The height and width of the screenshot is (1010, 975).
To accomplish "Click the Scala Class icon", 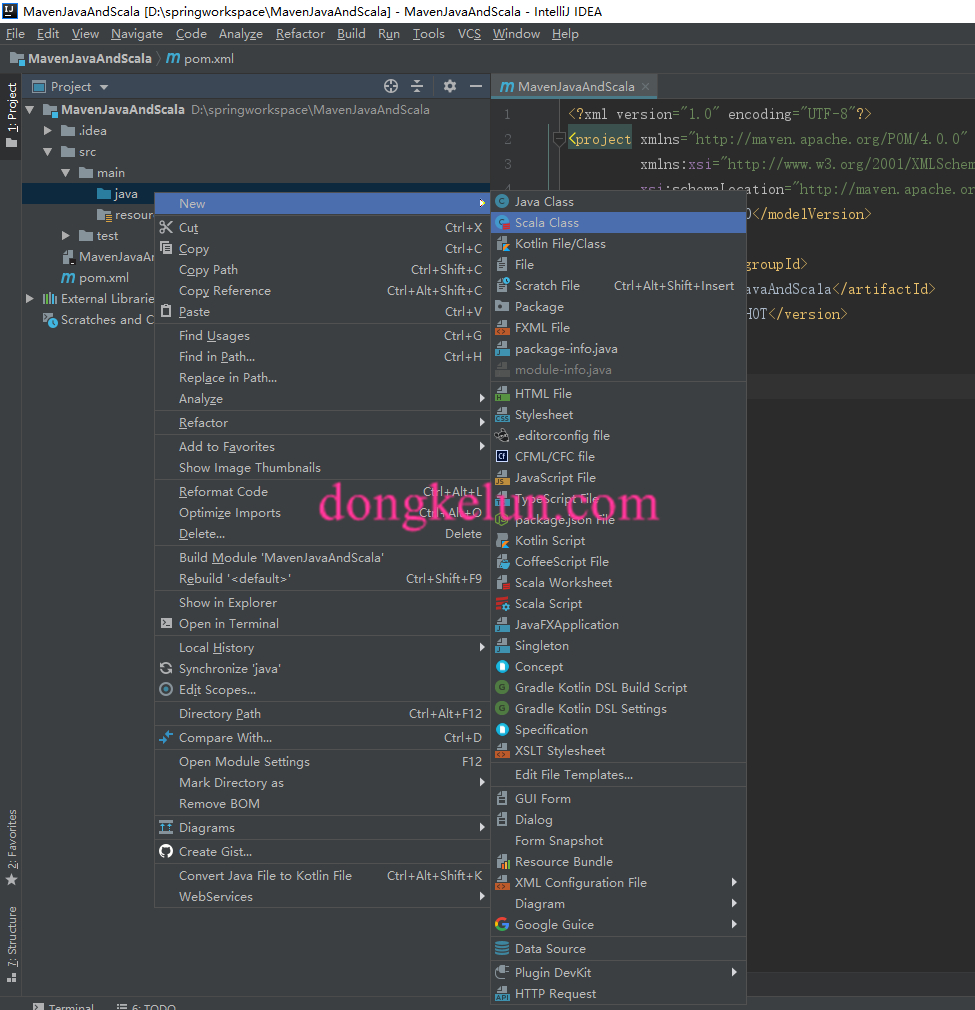I will click(502, 223).
